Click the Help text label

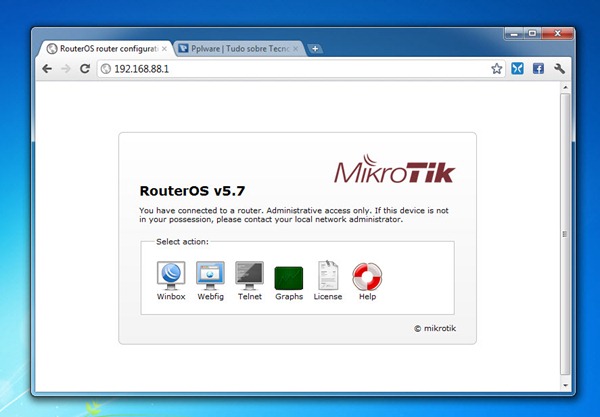[x=367, y=296]
